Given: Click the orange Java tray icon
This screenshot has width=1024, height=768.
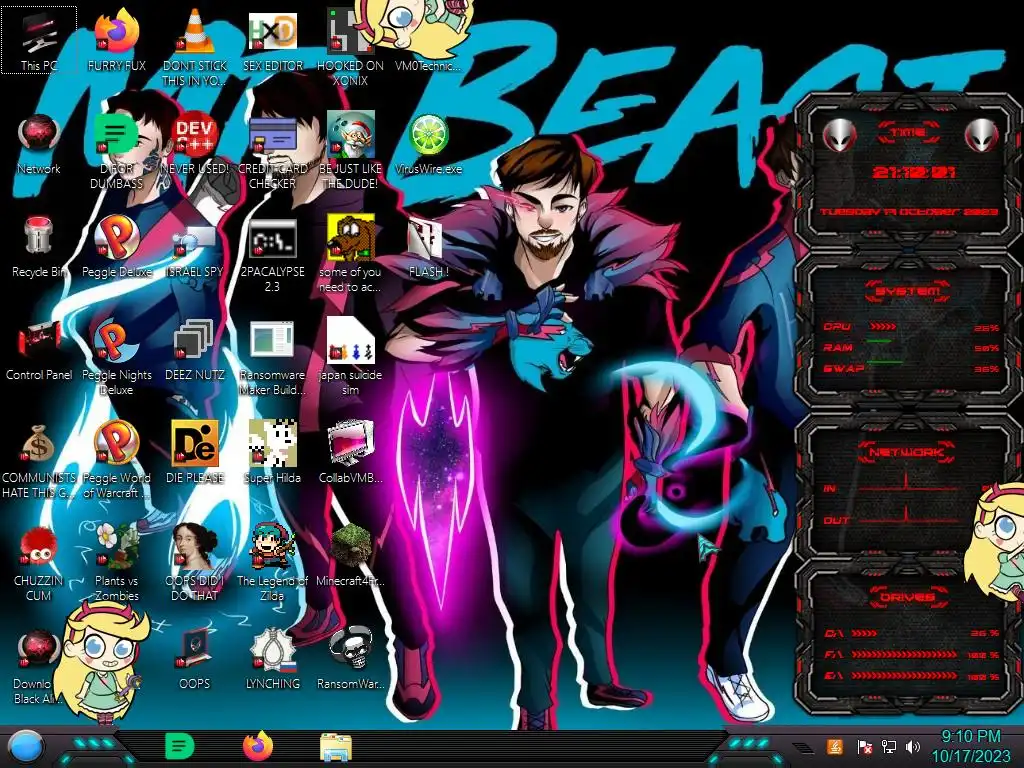Looking at the screenshot, I should click(x=834, y=746).
